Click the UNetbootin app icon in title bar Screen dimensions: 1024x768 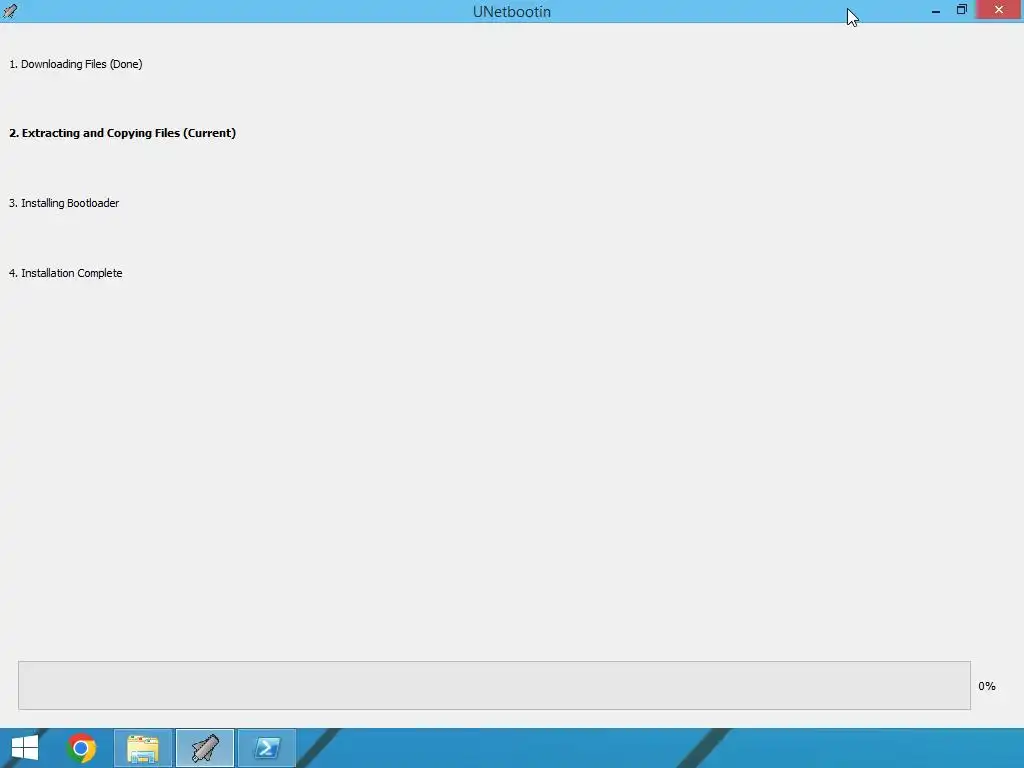[x=10, y=11]
